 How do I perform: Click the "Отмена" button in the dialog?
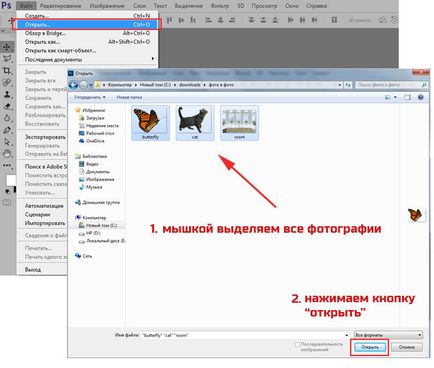pos(407,347)
